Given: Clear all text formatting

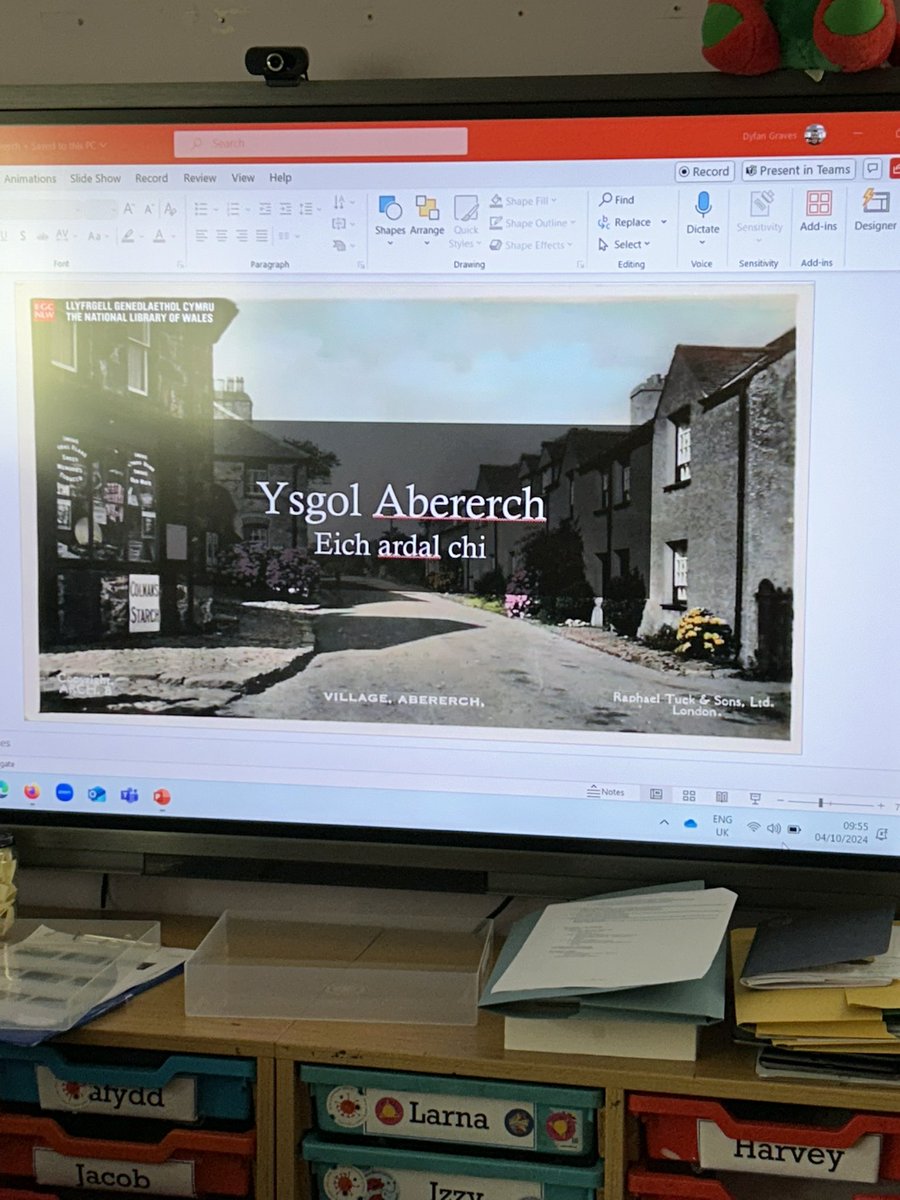Looking at the screenshot, I should [x=170, y=209].
